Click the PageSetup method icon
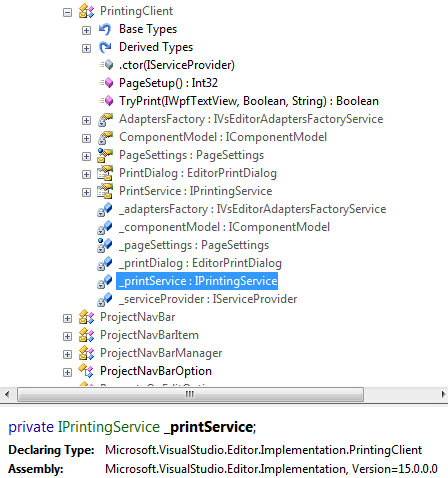Viewport: 448px width, 478px height. tap(106, 83)
